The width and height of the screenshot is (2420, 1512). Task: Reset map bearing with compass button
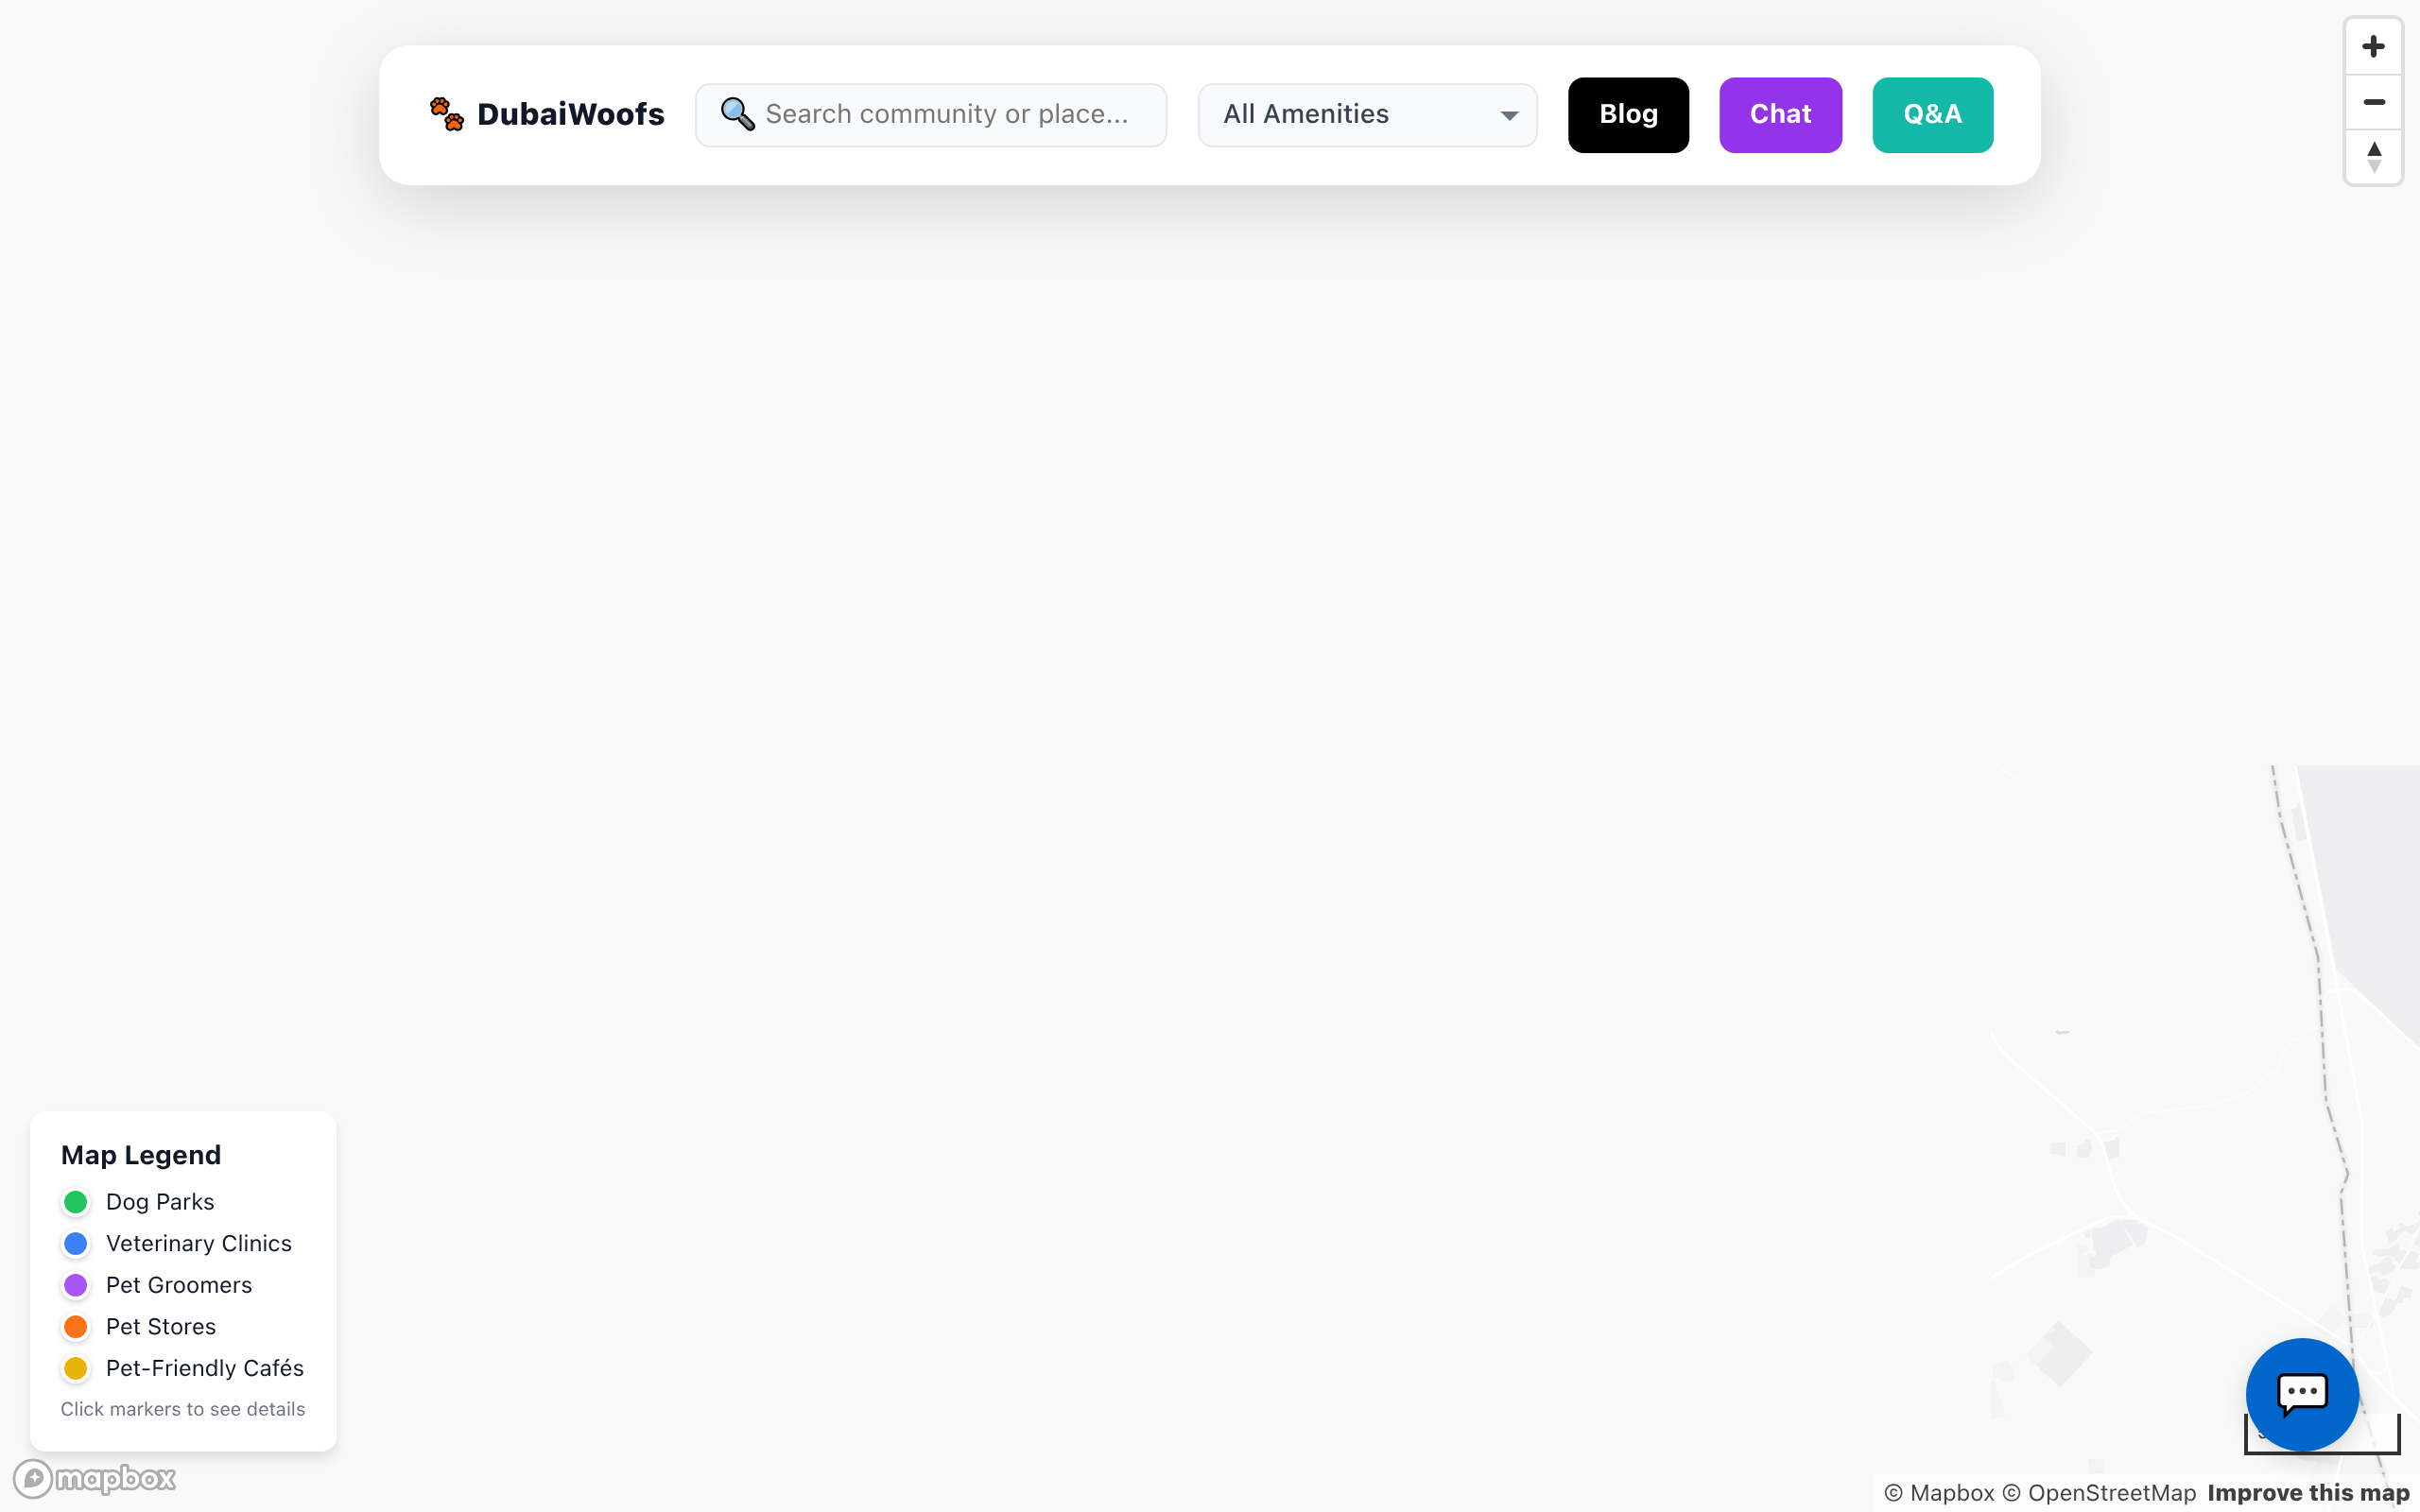[2373, 157]
